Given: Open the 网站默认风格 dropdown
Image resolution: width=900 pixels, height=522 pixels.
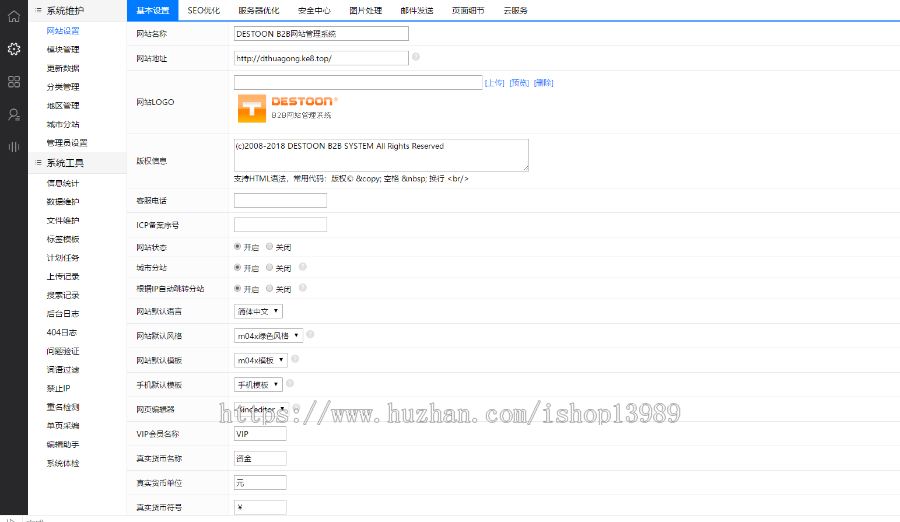Looking at the screenshot, I should (267, 335).
